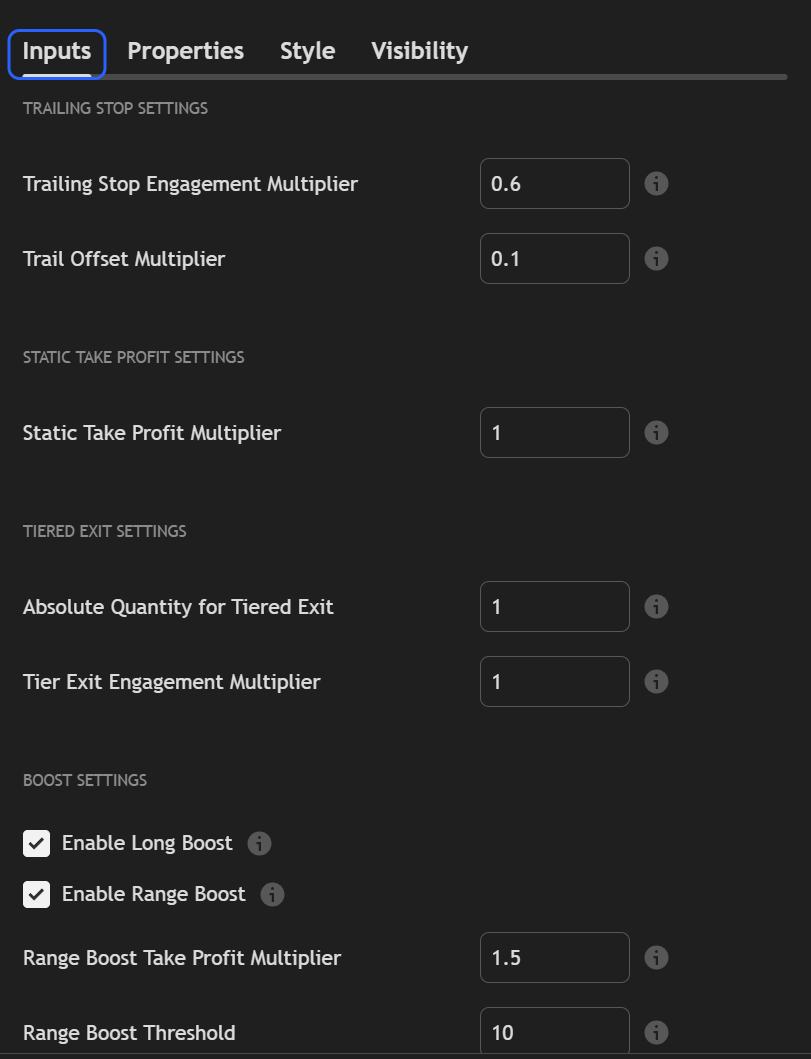Click info icon next to Enable Range Boost
The width and height of the screenshot is (811, 1059).
click(x=272, y=894)
